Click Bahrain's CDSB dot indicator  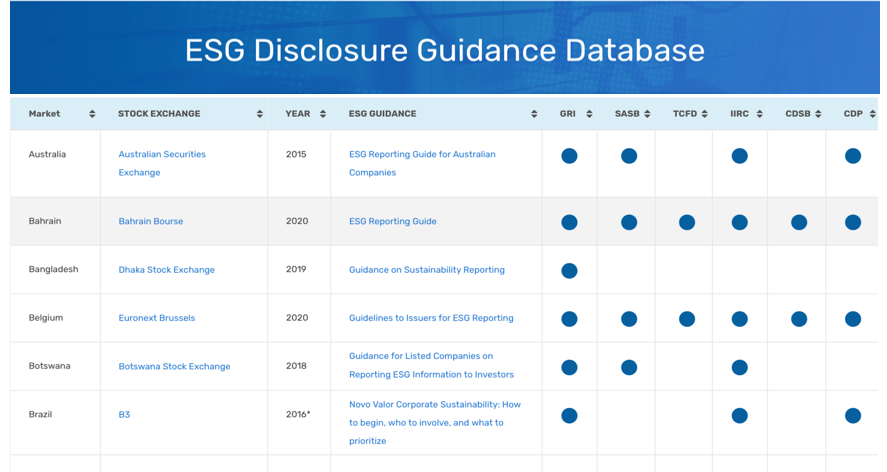pos(799,222)
